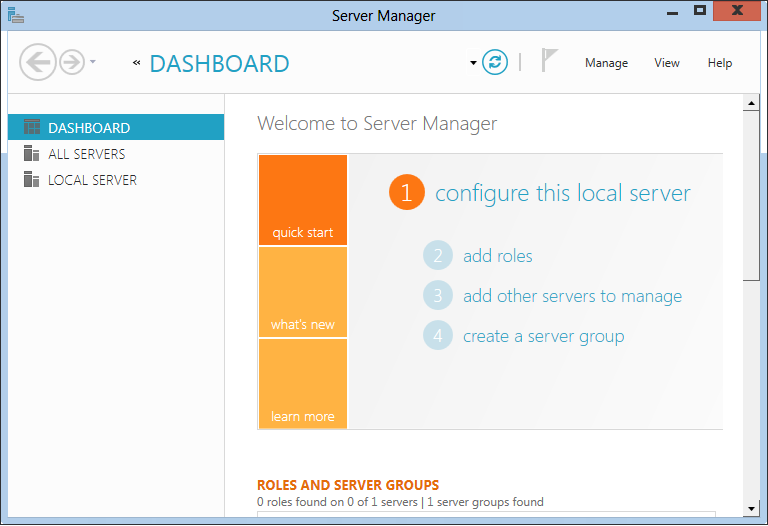Click the scrollbar up arrow
This screenshot has width=768, height=526.
[x=751, y=103]
